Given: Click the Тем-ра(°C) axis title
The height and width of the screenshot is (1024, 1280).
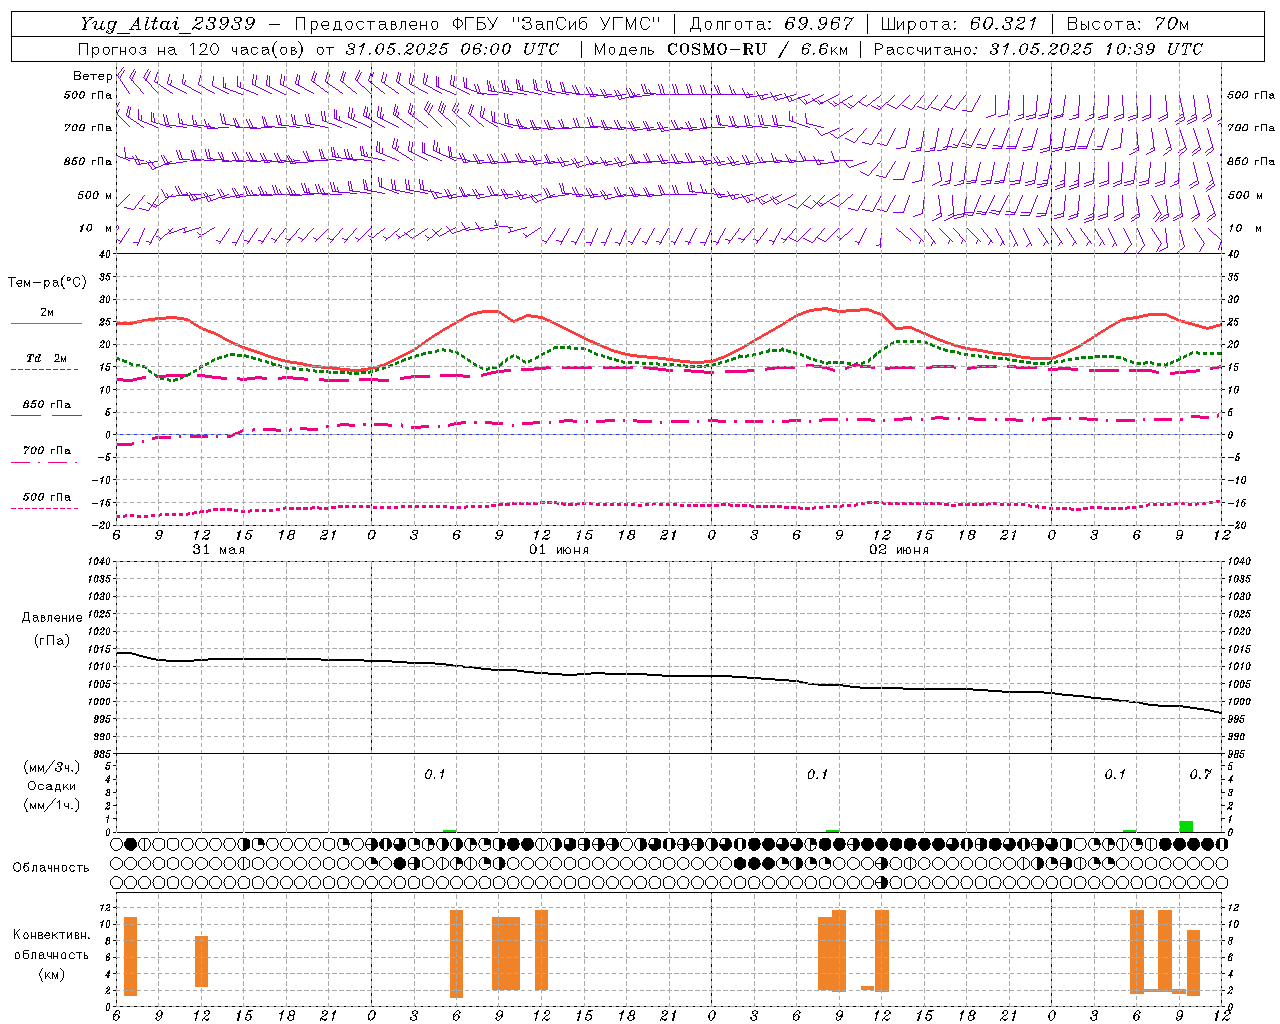Looking at the screenshot, I should pos(47,283).
